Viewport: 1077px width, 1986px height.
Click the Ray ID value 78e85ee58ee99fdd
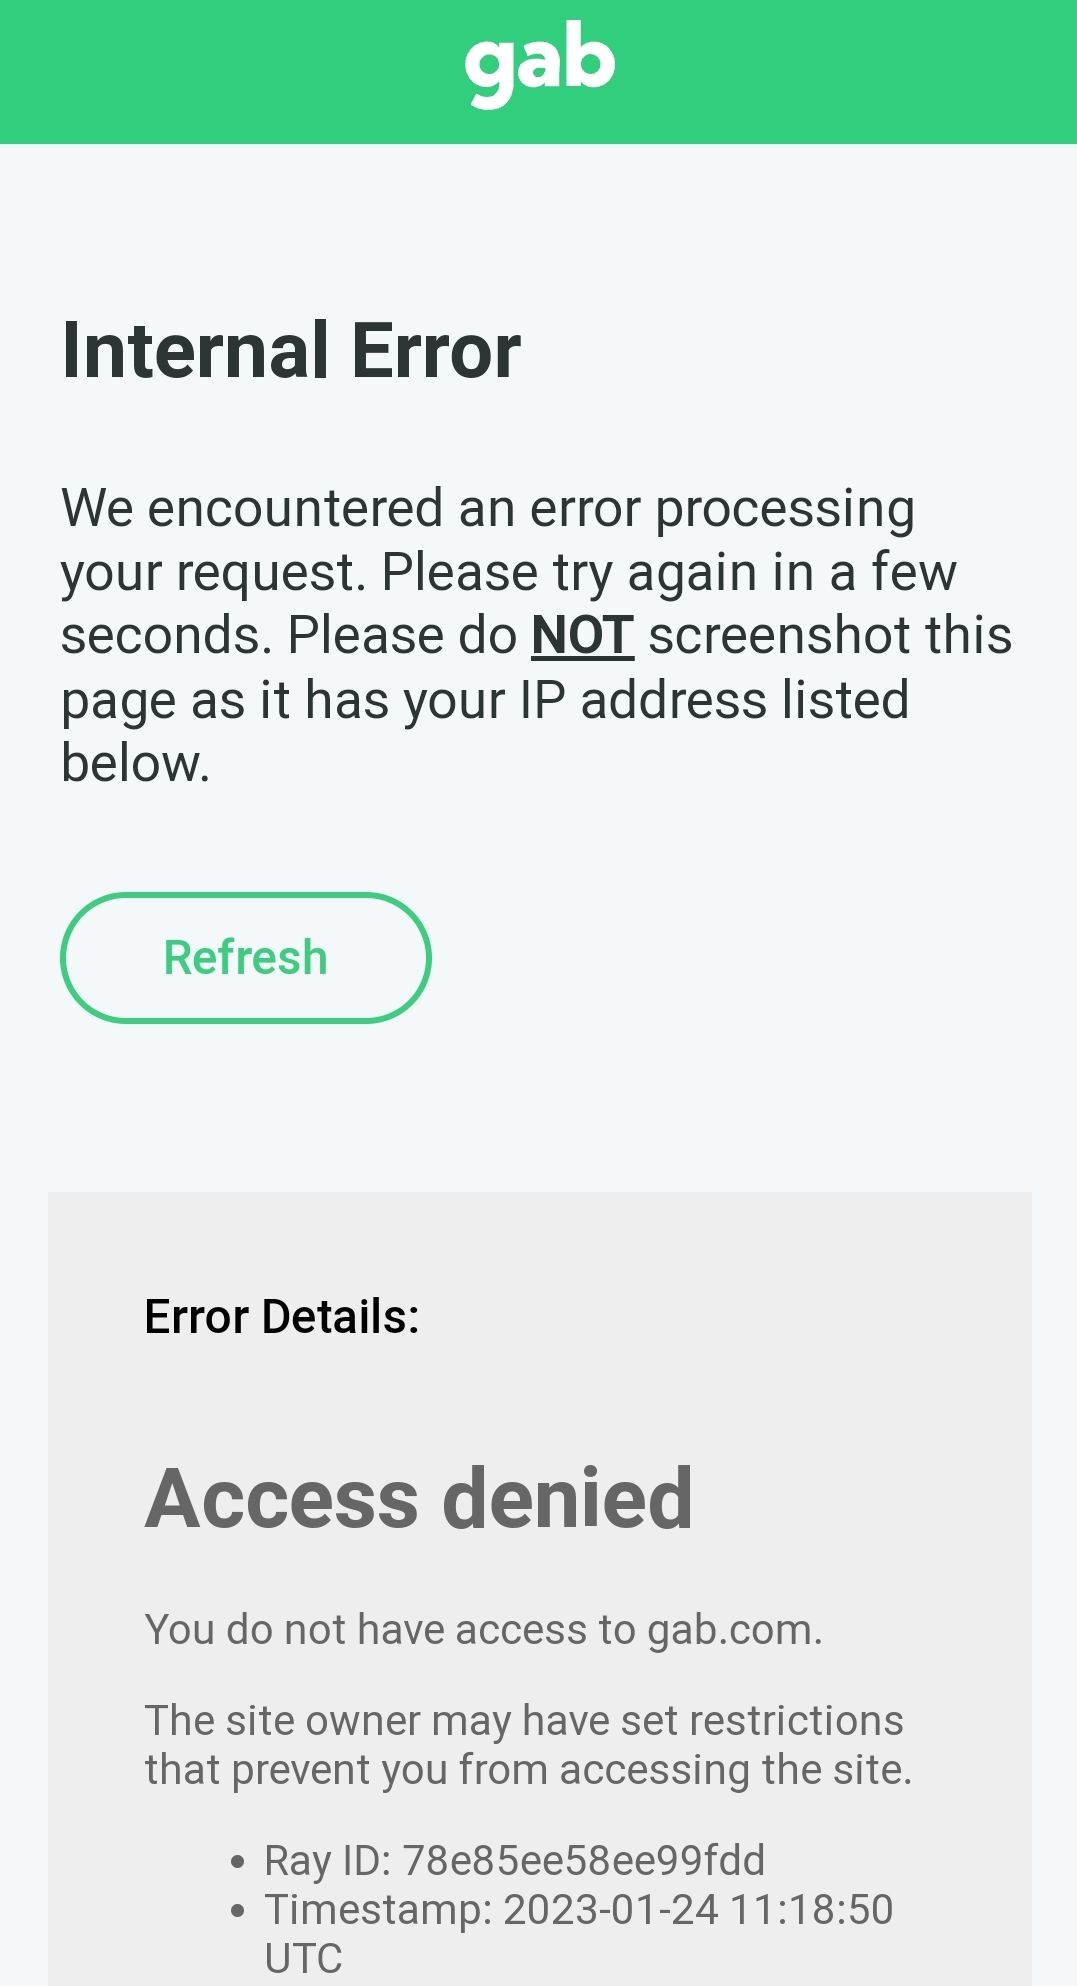point(584,1861)
